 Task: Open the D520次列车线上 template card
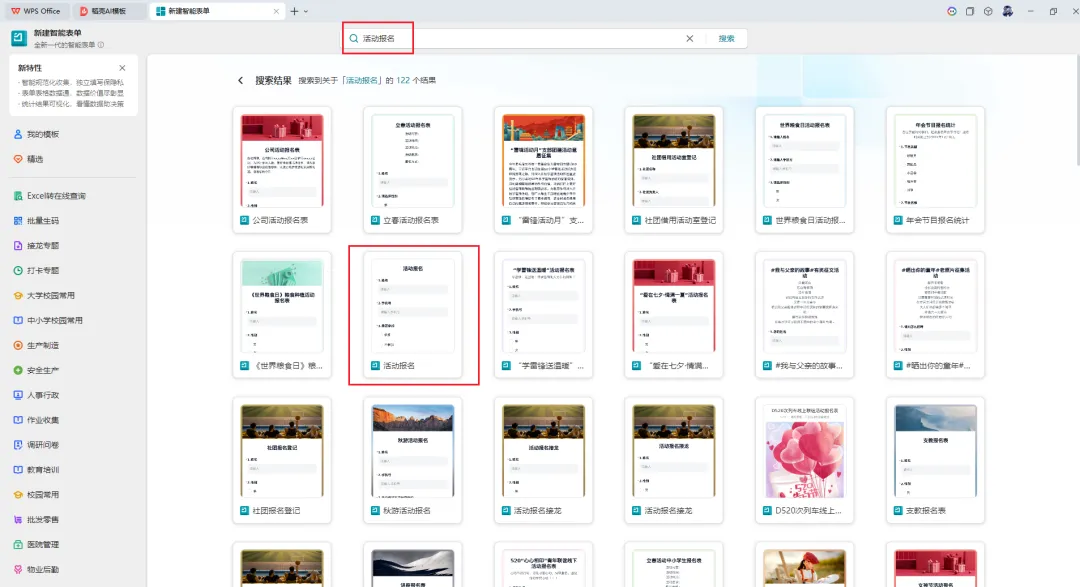point(804,460)
